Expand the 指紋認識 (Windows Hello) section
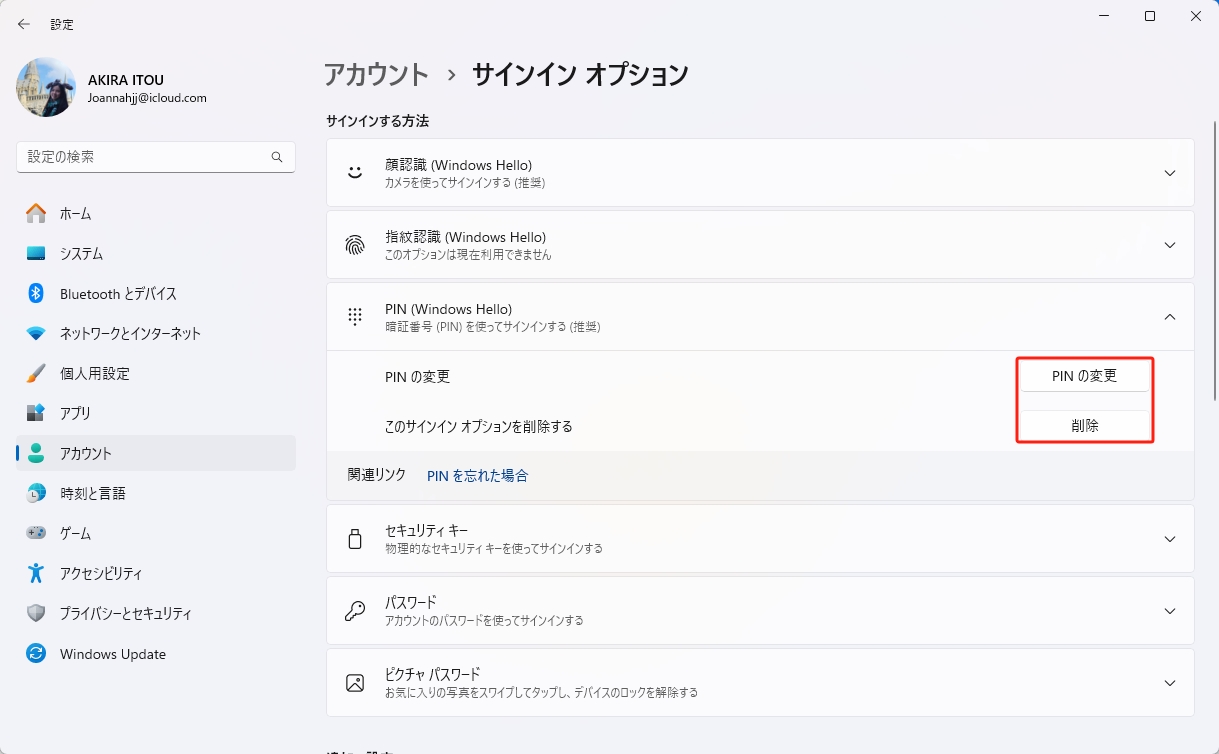This screenshot has height=754, width=1219. coord(1170,245)
